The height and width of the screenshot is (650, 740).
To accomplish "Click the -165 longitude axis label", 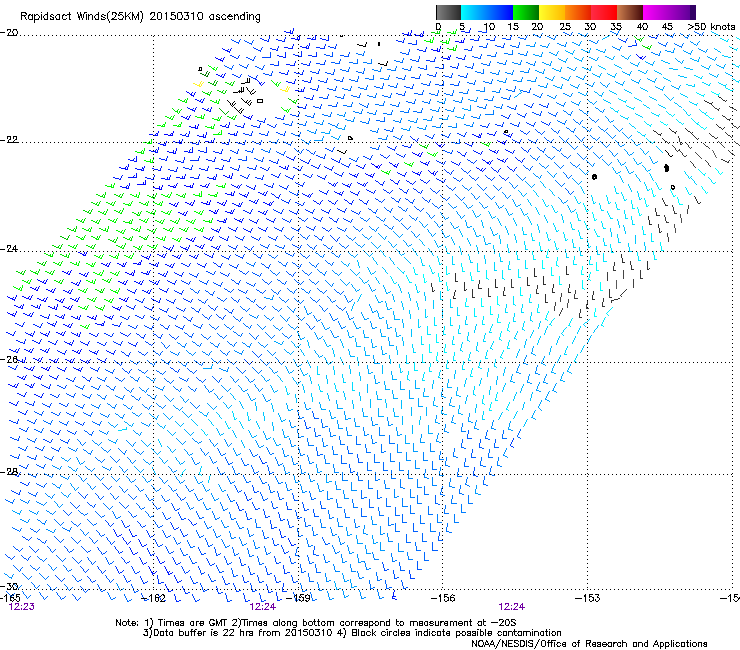I will [11, 598].
